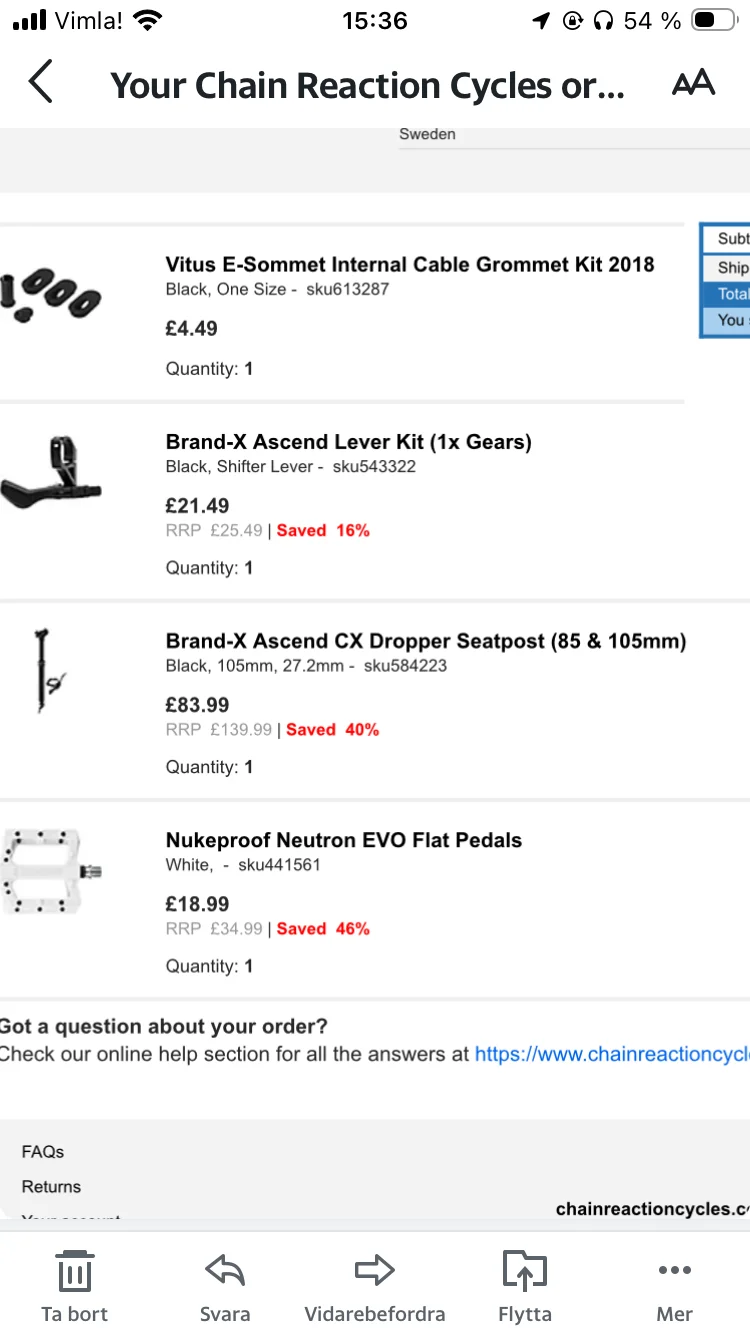750x1334 pixels.
Task: Open the chainreactioncycles help link
Action: coord(612,1054)
